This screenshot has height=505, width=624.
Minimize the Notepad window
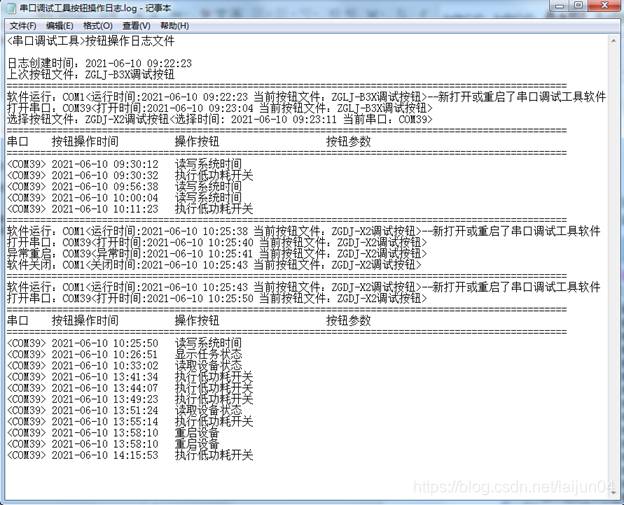click(559, 6)
